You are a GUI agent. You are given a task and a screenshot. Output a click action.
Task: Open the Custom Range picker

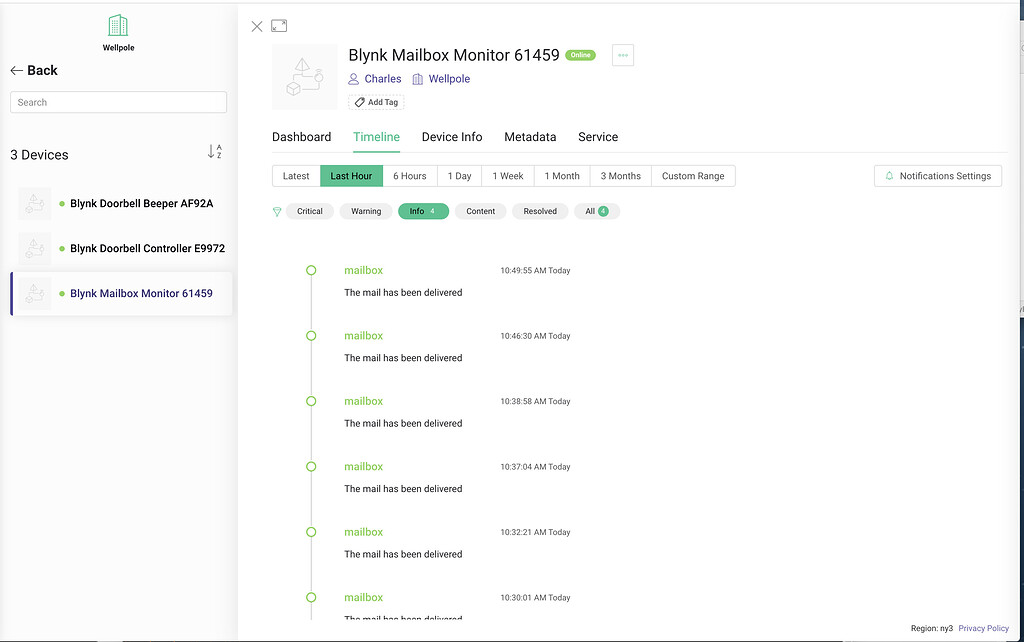tap(693, 176)
